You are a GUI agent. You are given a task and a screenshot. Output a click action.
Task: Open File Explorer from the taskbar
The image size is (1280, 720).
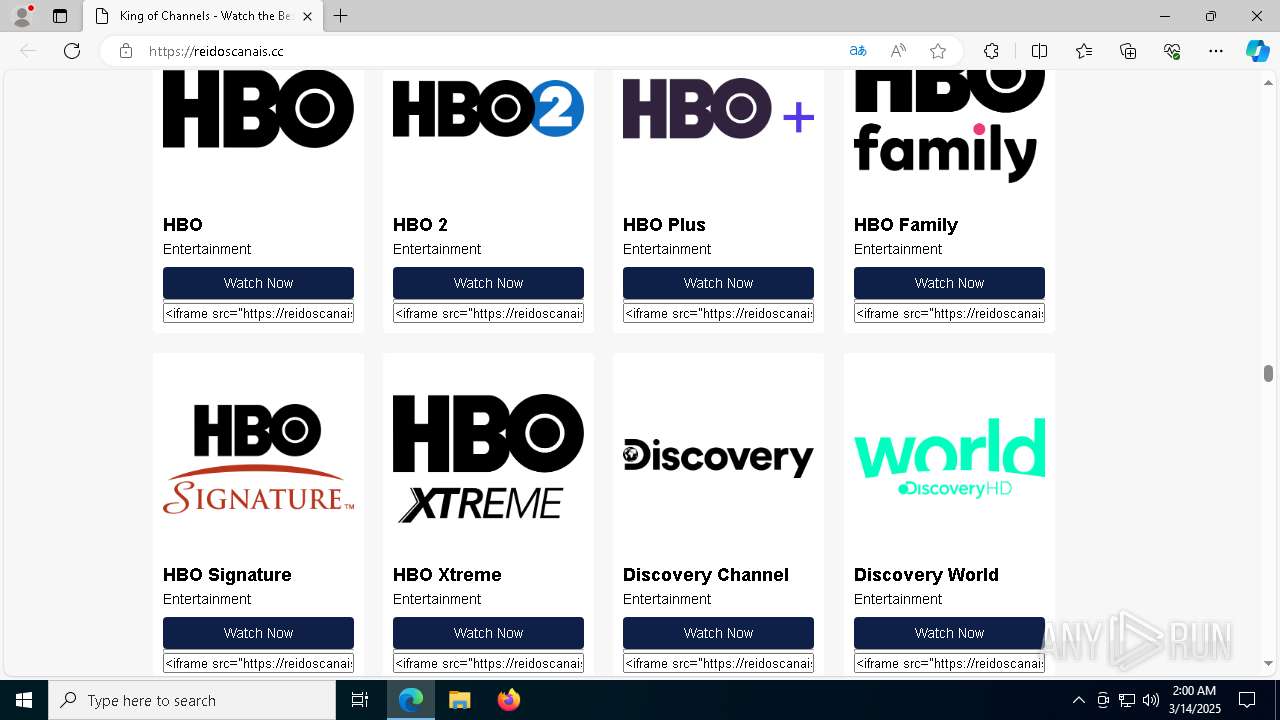tap(460, 700)
